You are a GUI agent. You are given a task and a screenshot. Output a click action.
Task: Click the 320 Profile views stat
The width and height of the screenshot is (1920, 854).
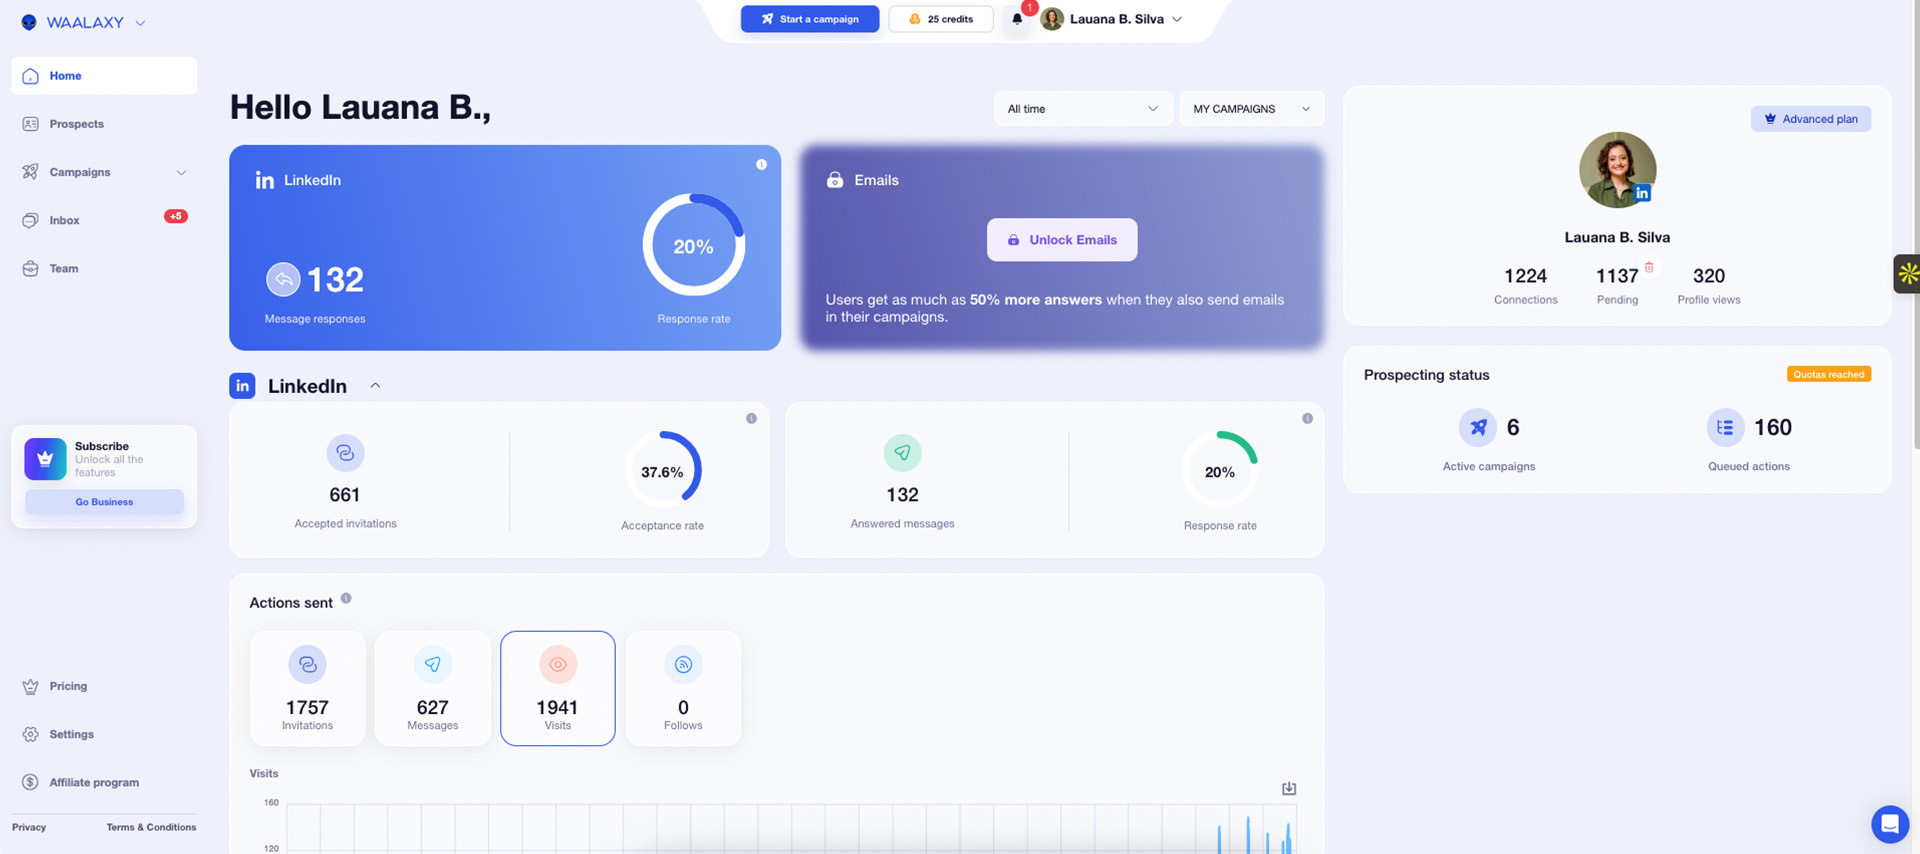coord(1708,285)
